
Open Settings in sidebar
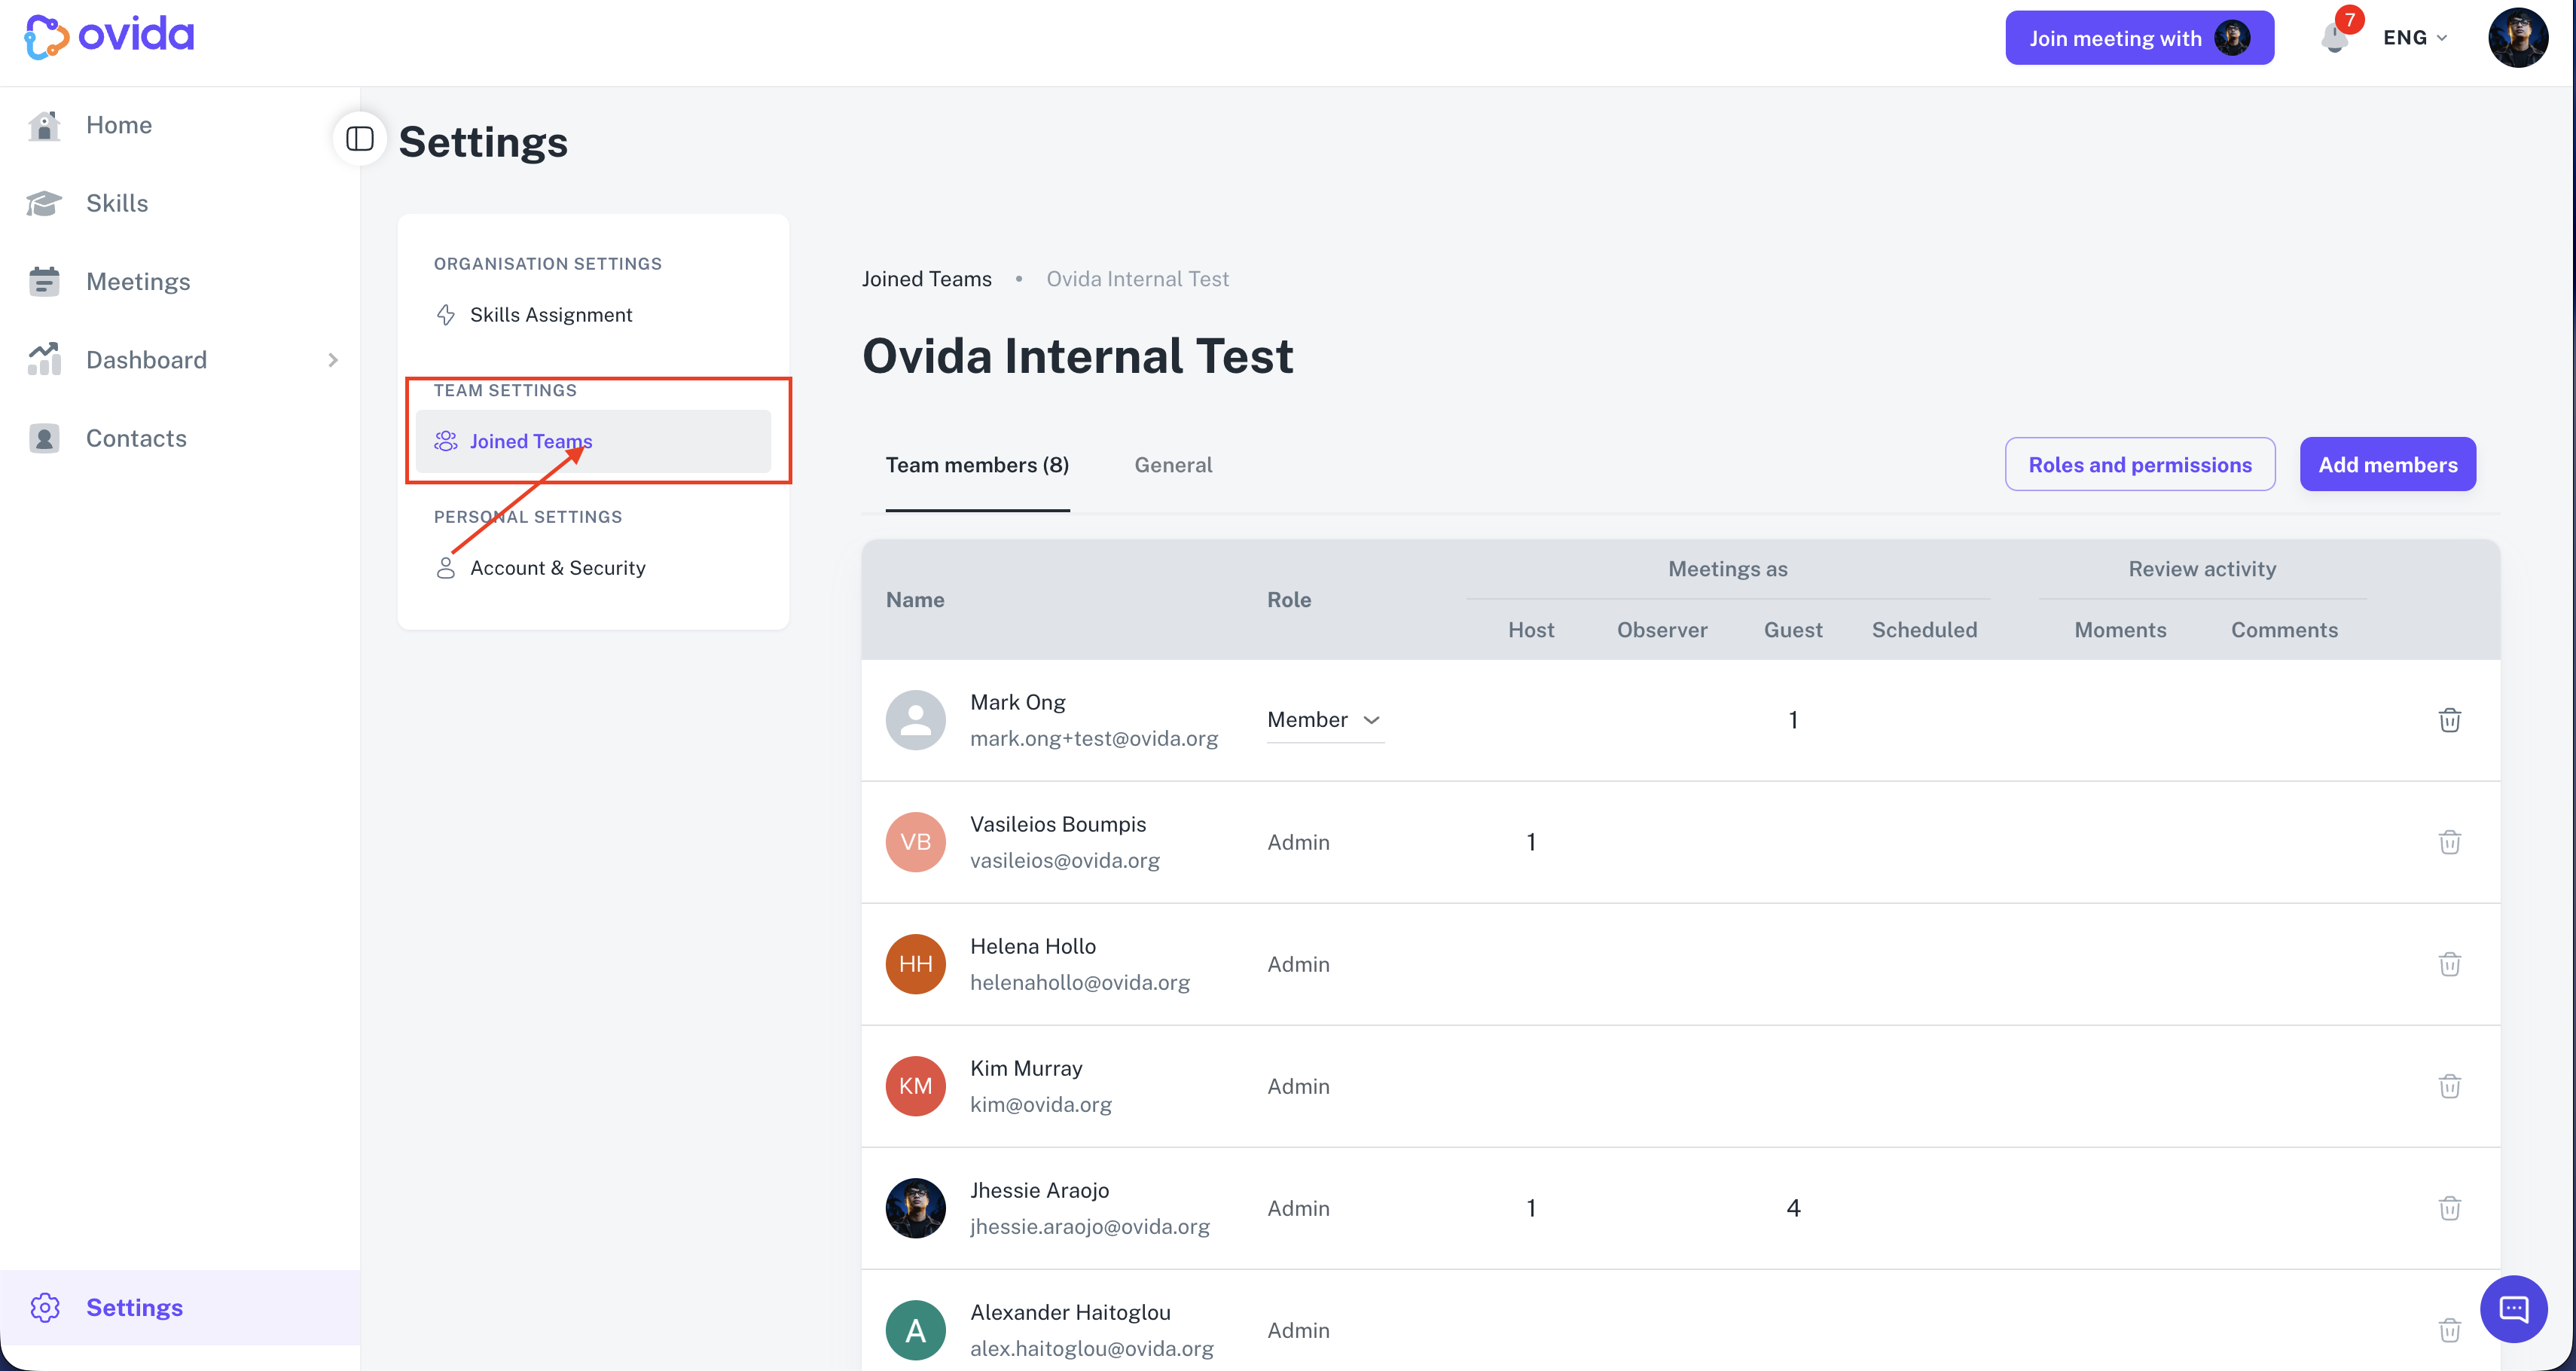pos(180,1307)
